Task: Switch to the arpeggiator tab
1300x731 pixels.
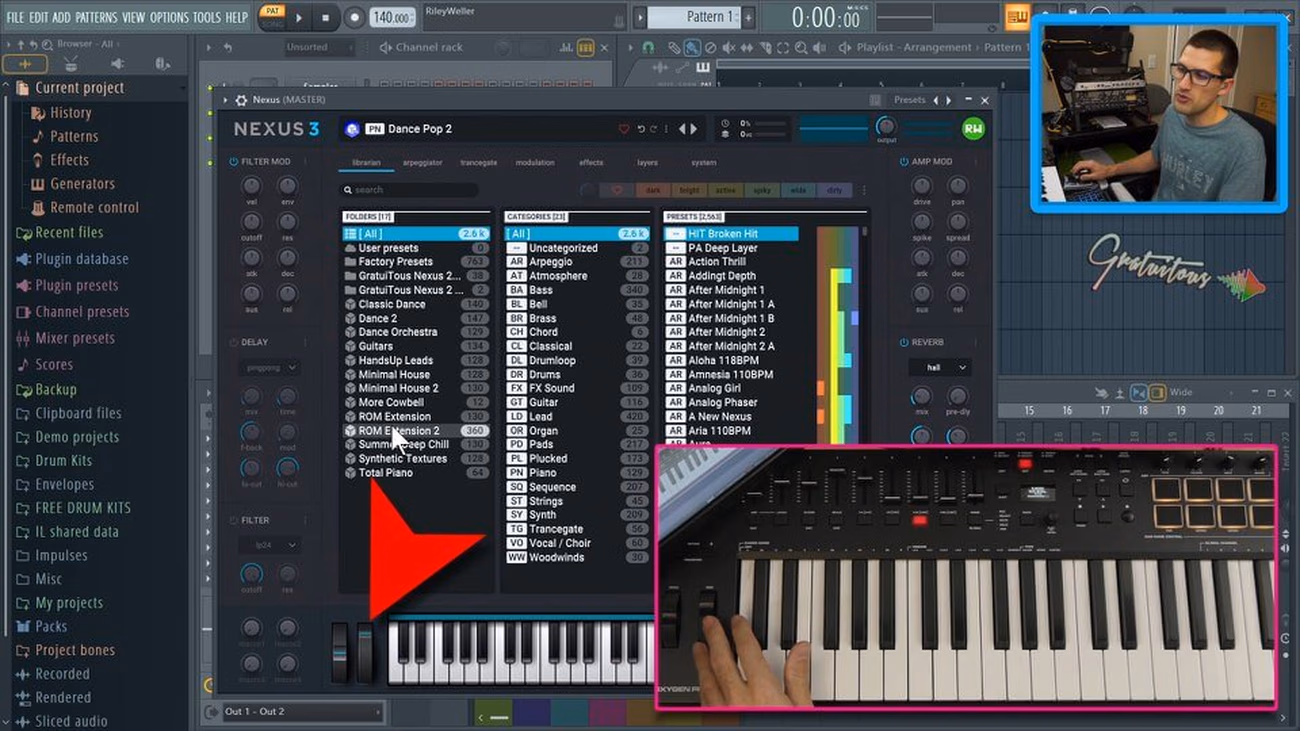Action: click(422, 162)
